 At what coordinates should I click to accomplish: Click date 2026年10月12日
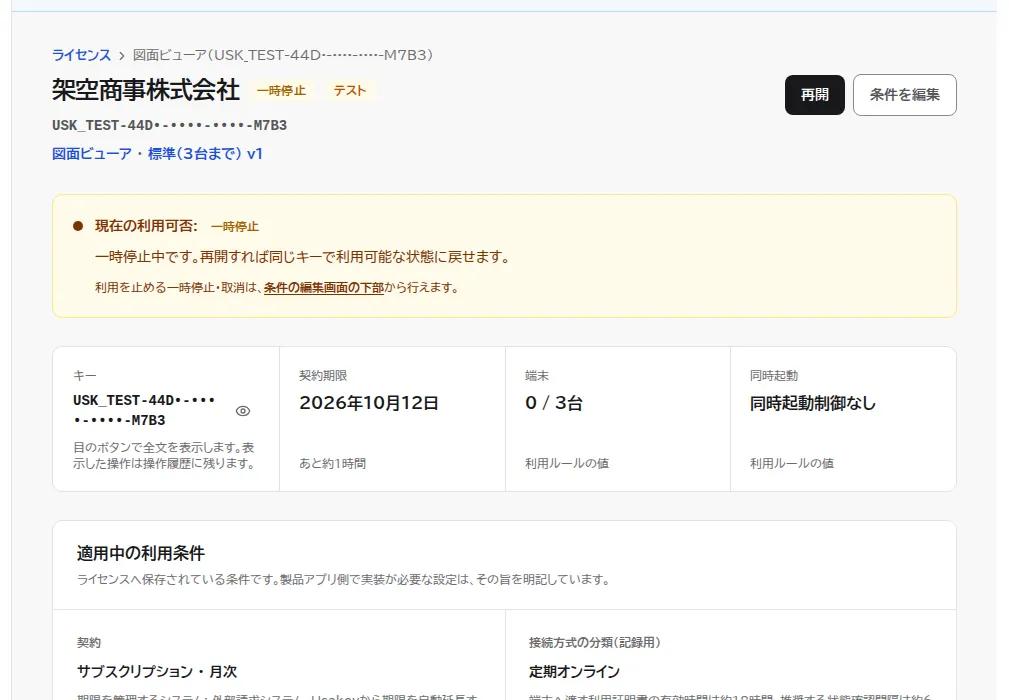[x=369, y=403]
